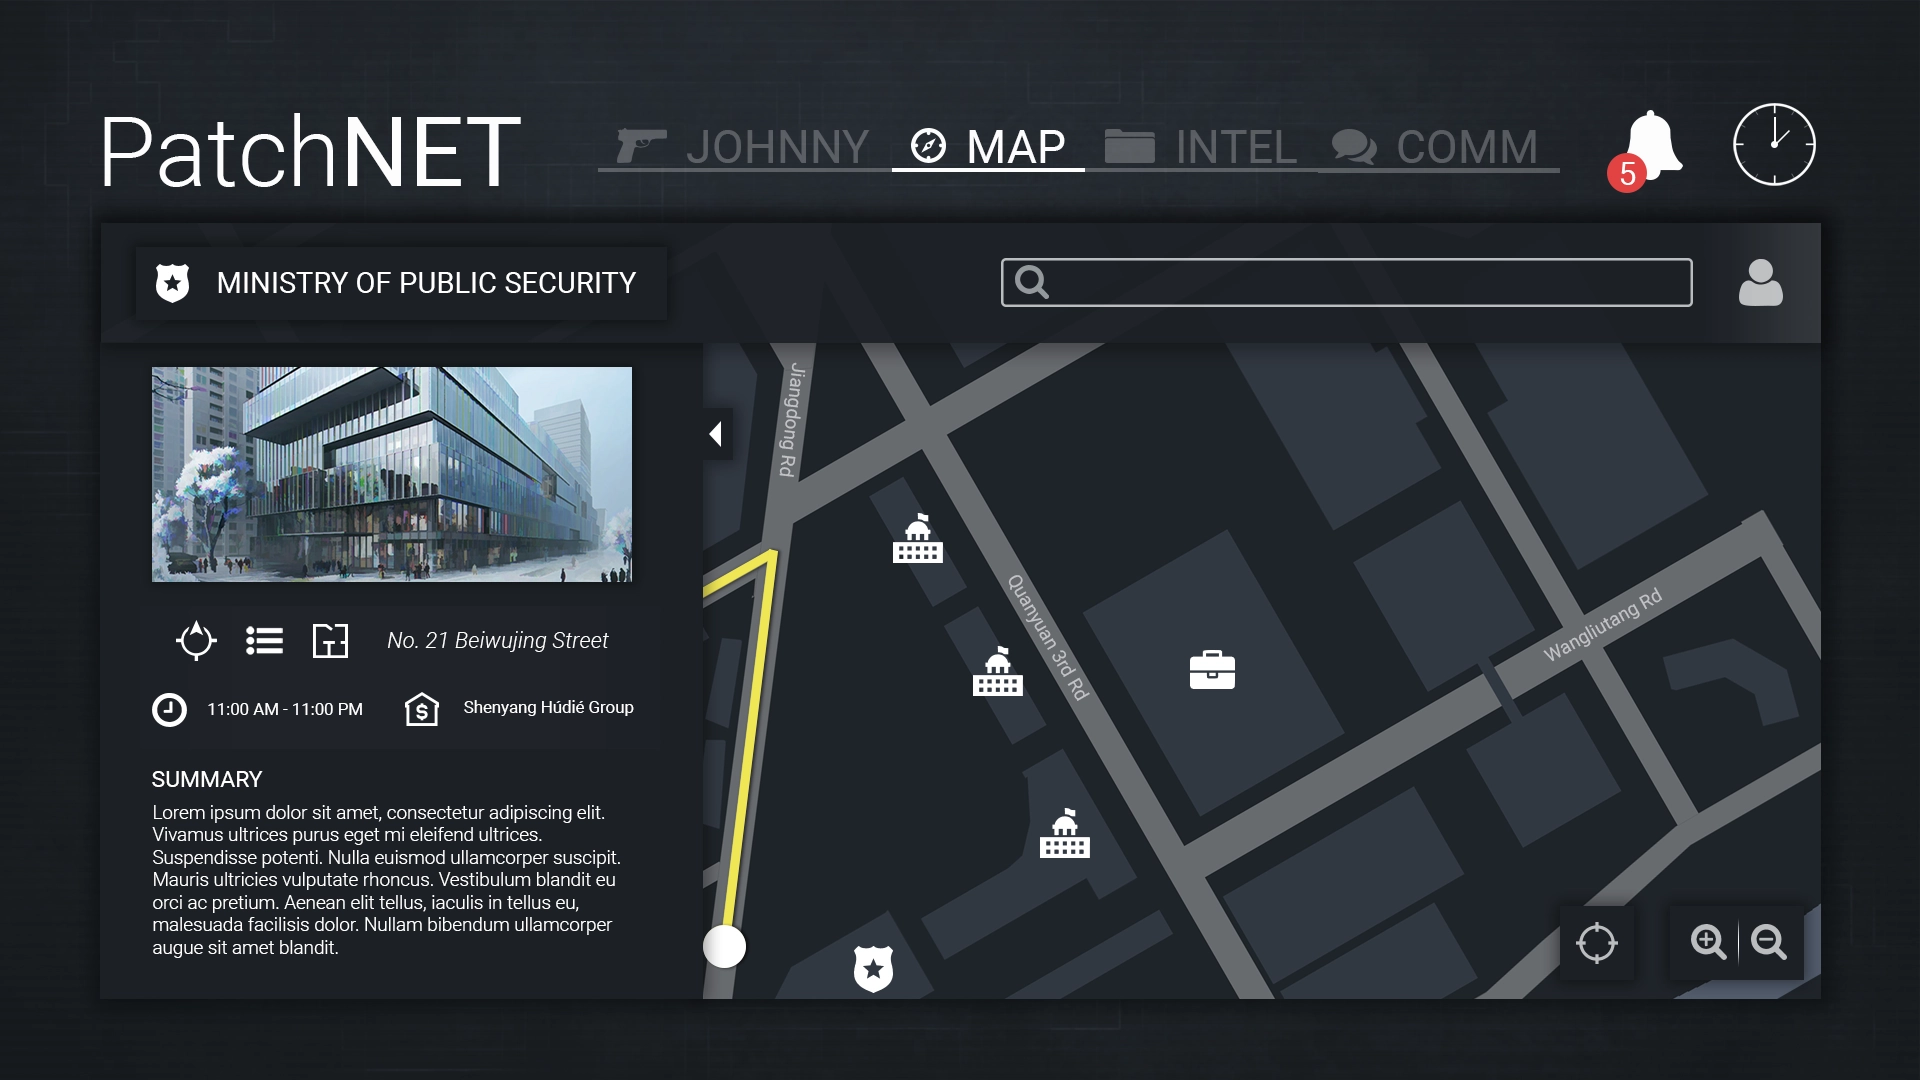Image resolution: width=1920 pixels, height=1080 pixels.
Task: Zoom out on the map
Action: pyautogui.click(x=1768, y=942)
